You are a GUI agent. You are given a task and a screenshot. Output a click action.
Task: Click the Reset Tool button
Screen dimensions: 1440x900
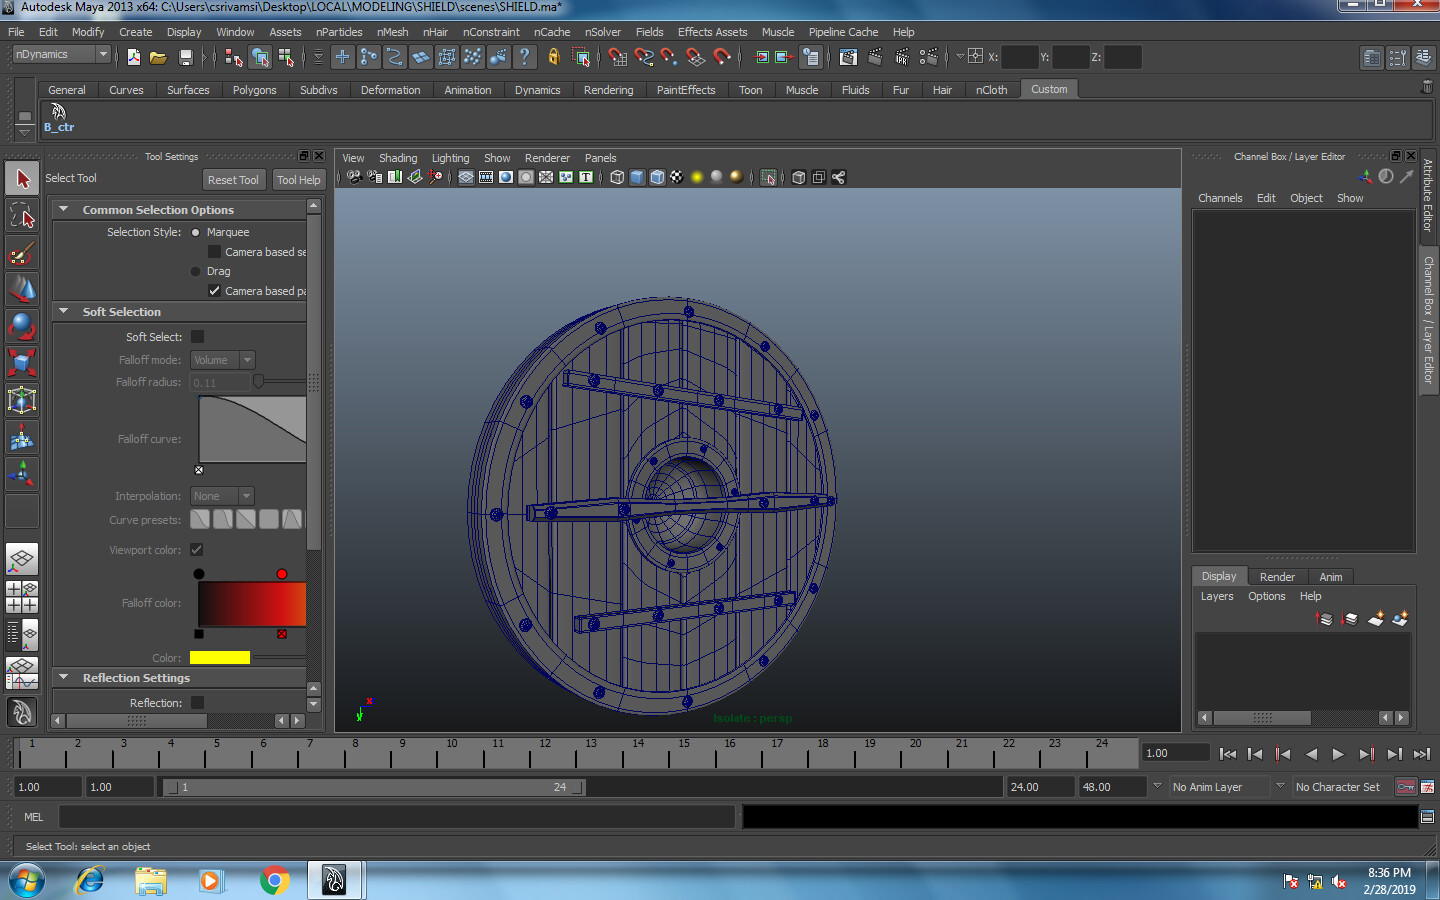point(233,180)
